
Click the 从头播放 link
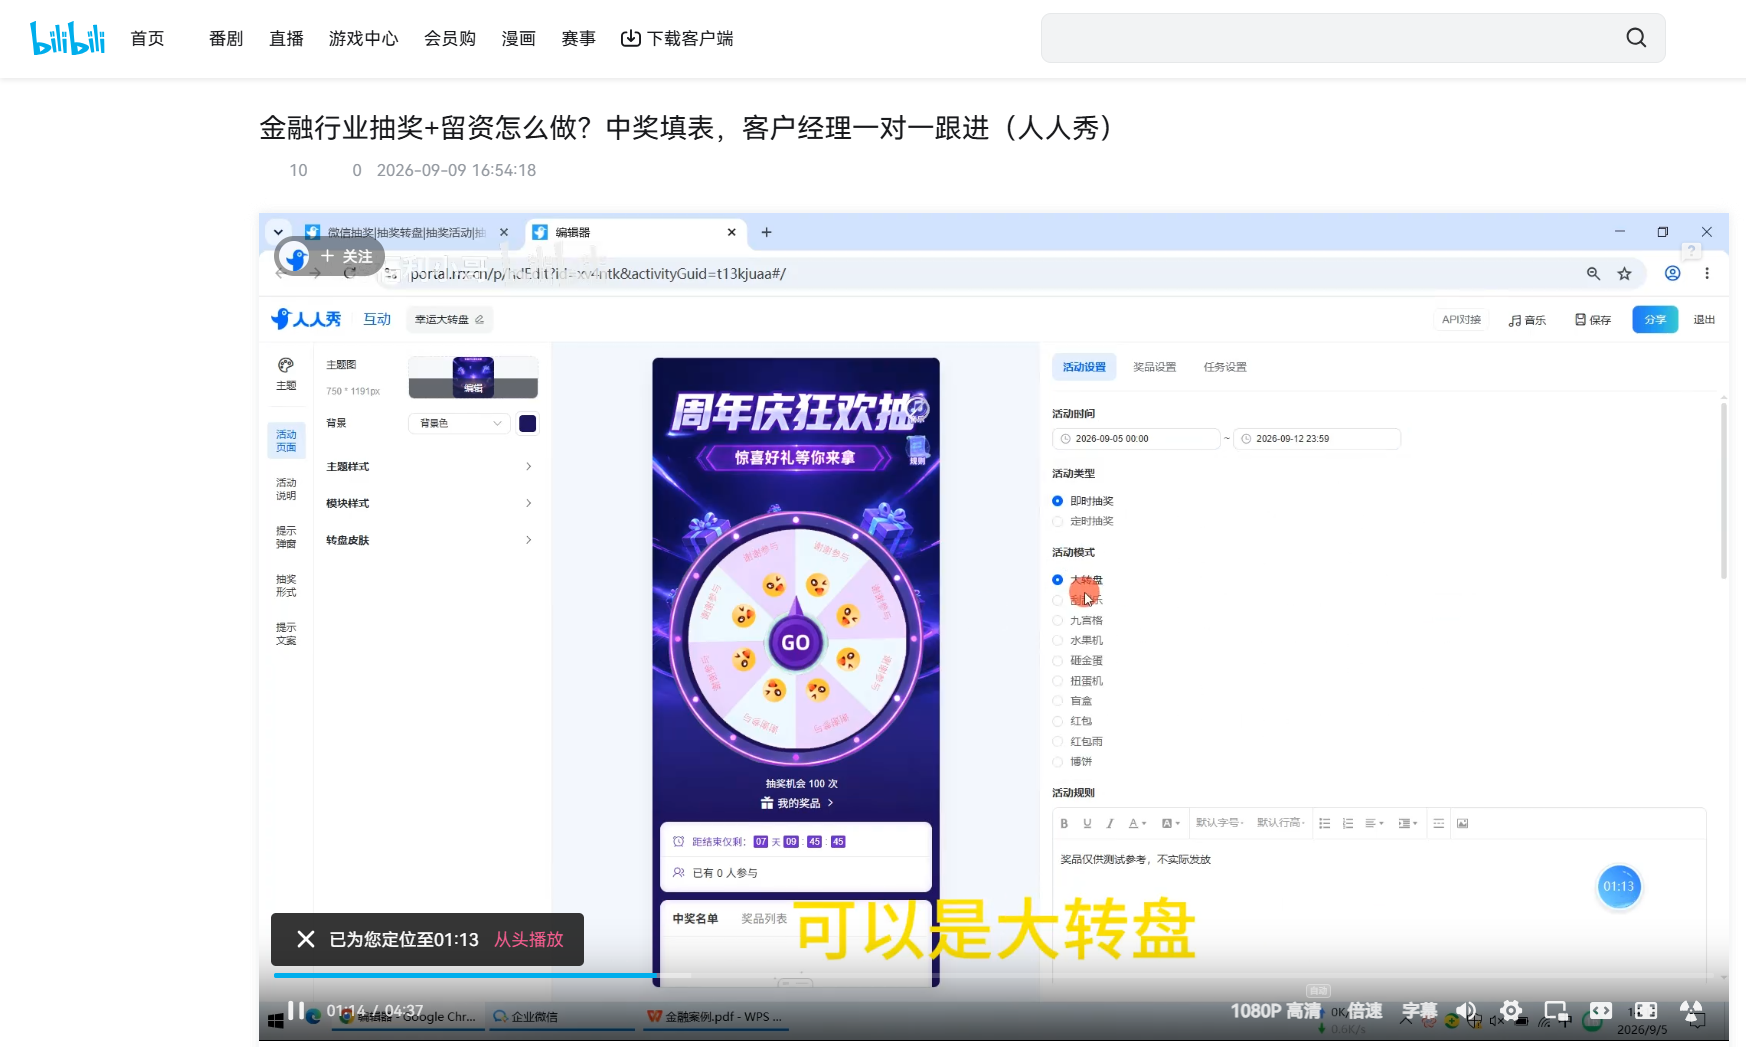point(529,940)
